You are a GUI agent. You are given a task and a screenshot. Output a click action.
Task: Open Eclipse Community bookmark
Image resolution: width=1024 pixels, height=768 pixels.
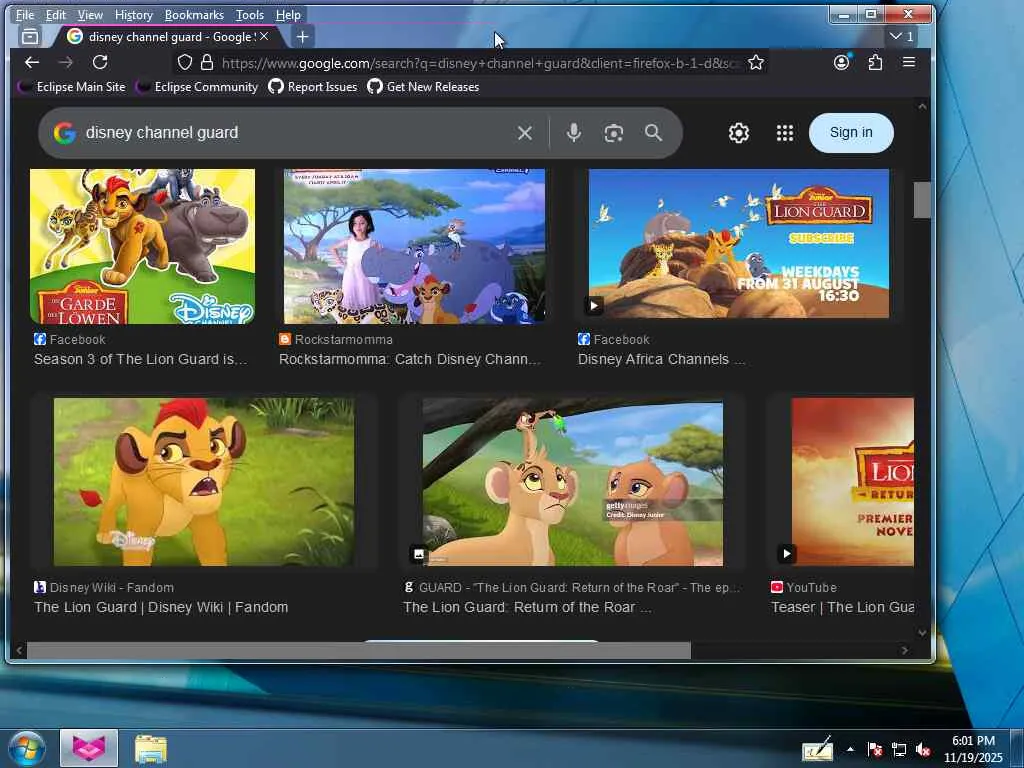tap(198, 87)
